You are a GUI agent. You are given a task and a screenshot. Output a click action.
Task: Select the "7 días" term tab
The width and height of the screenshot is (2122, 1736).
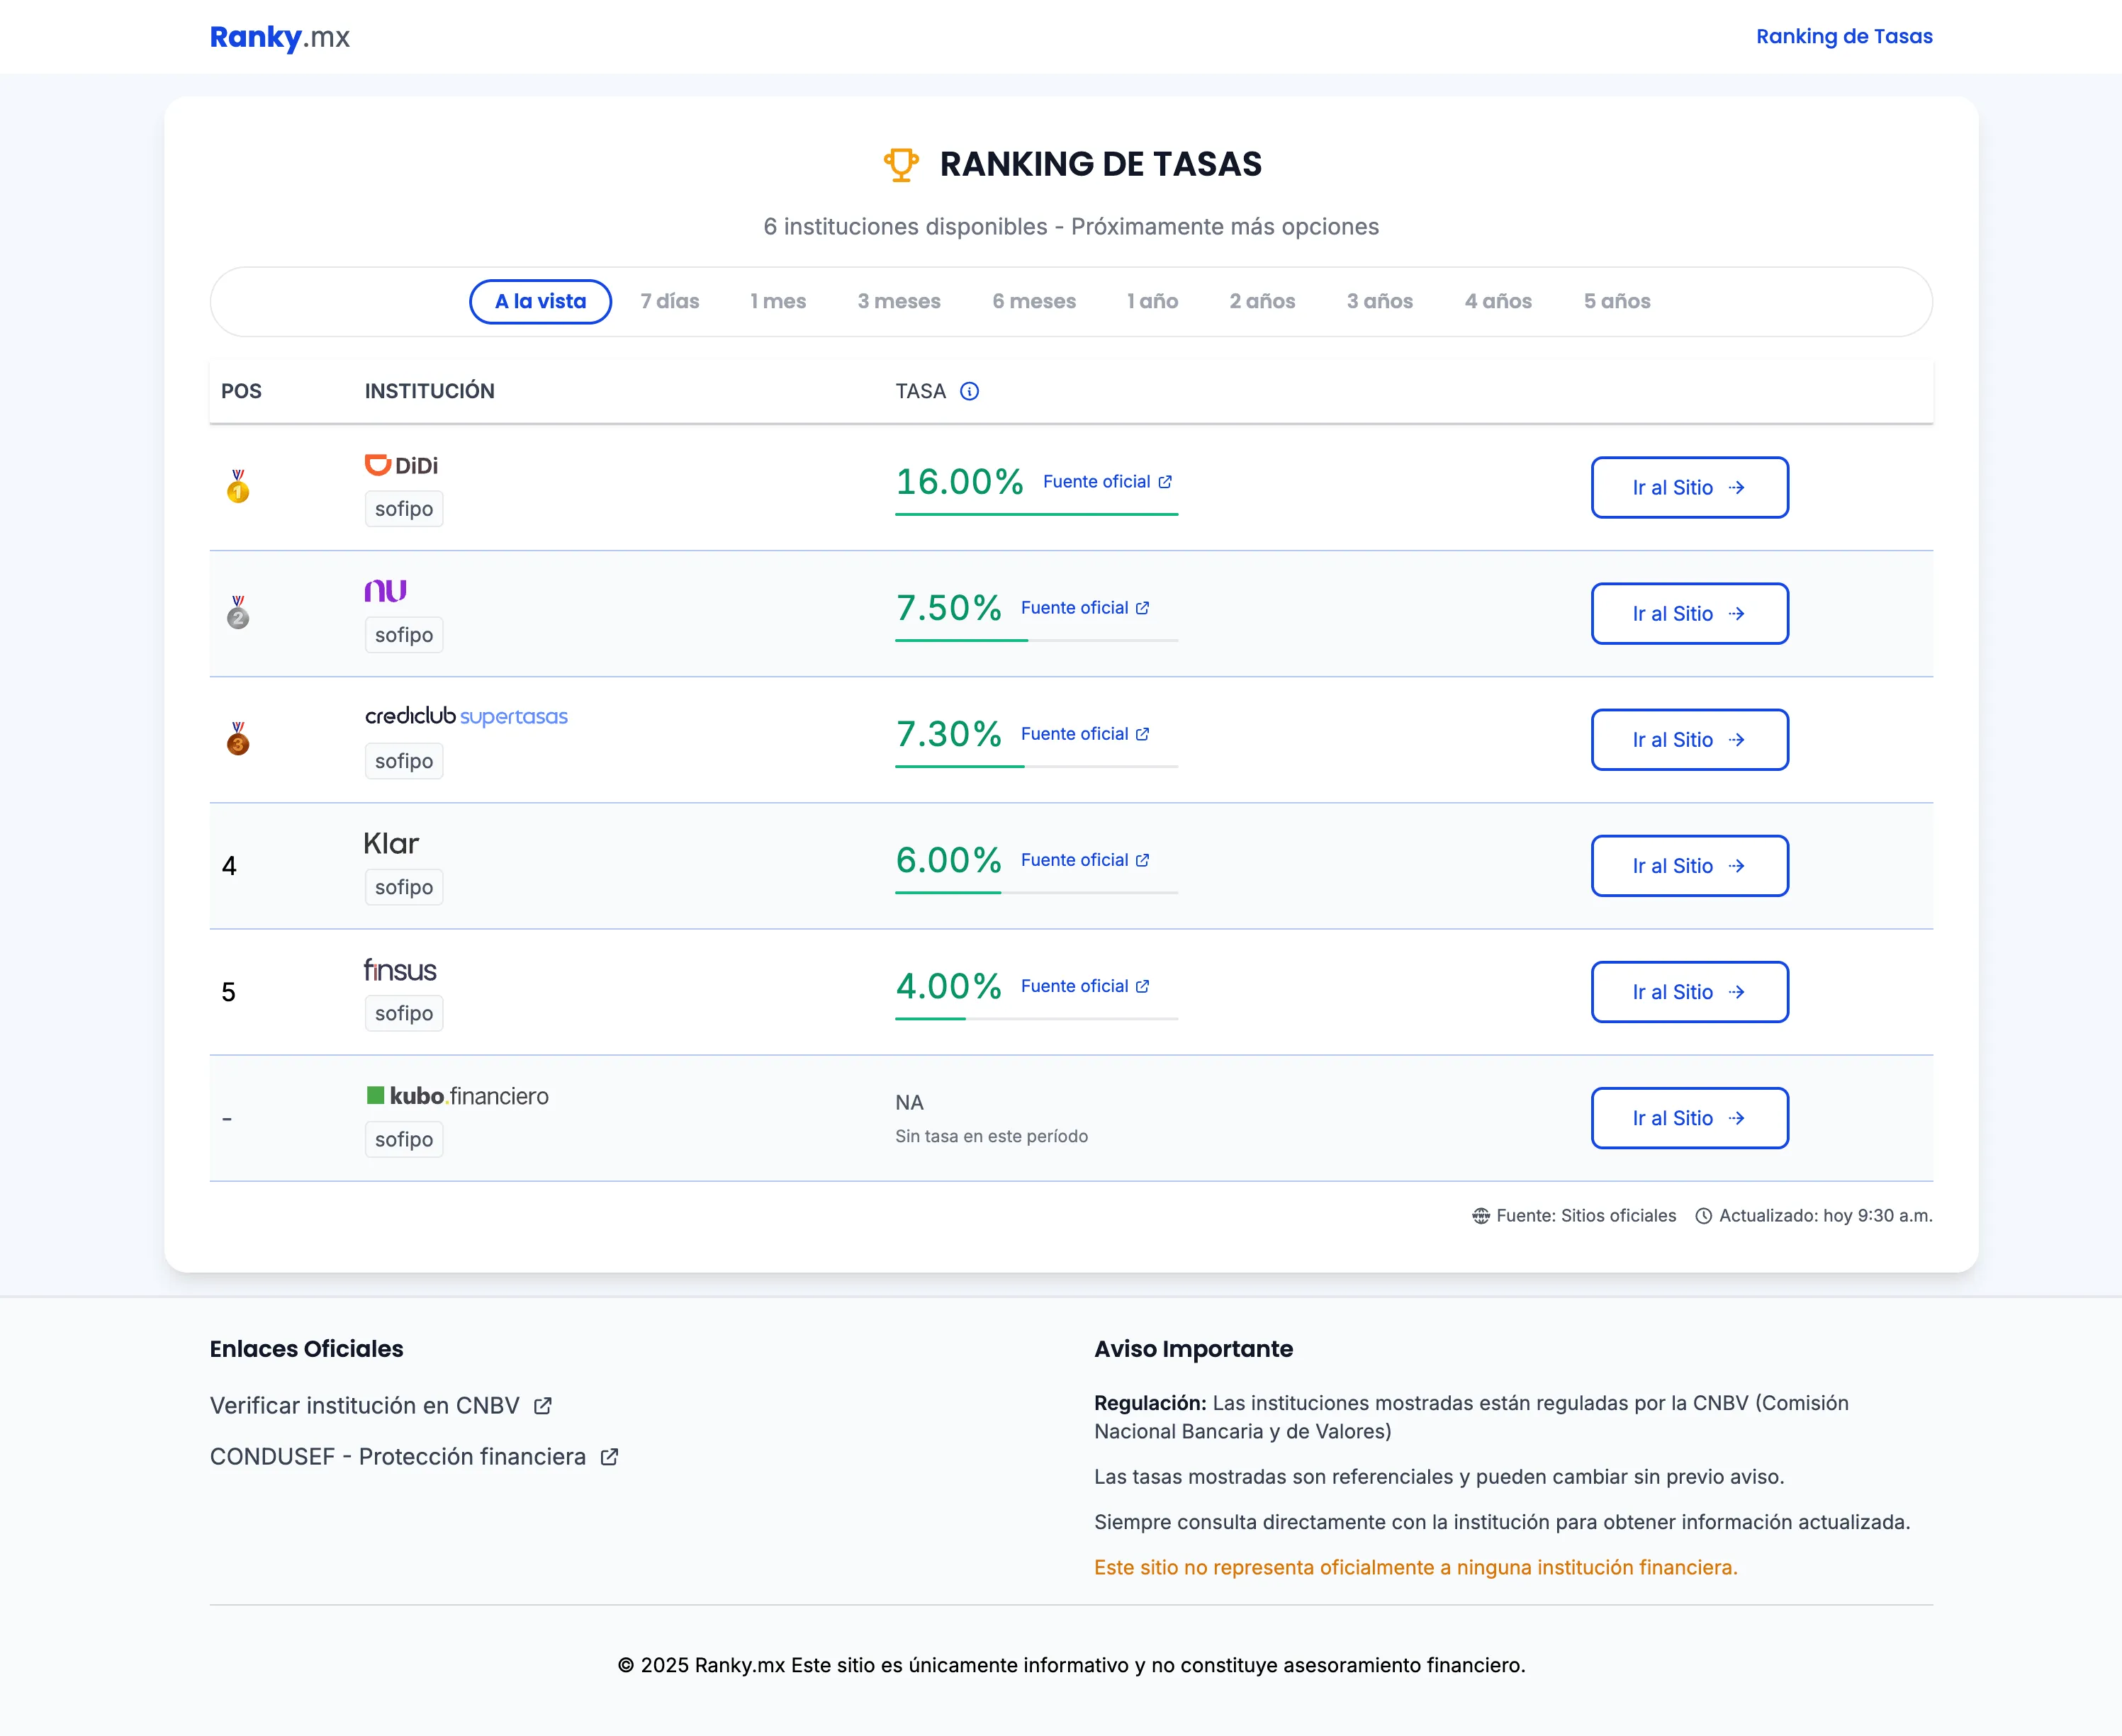669,301
